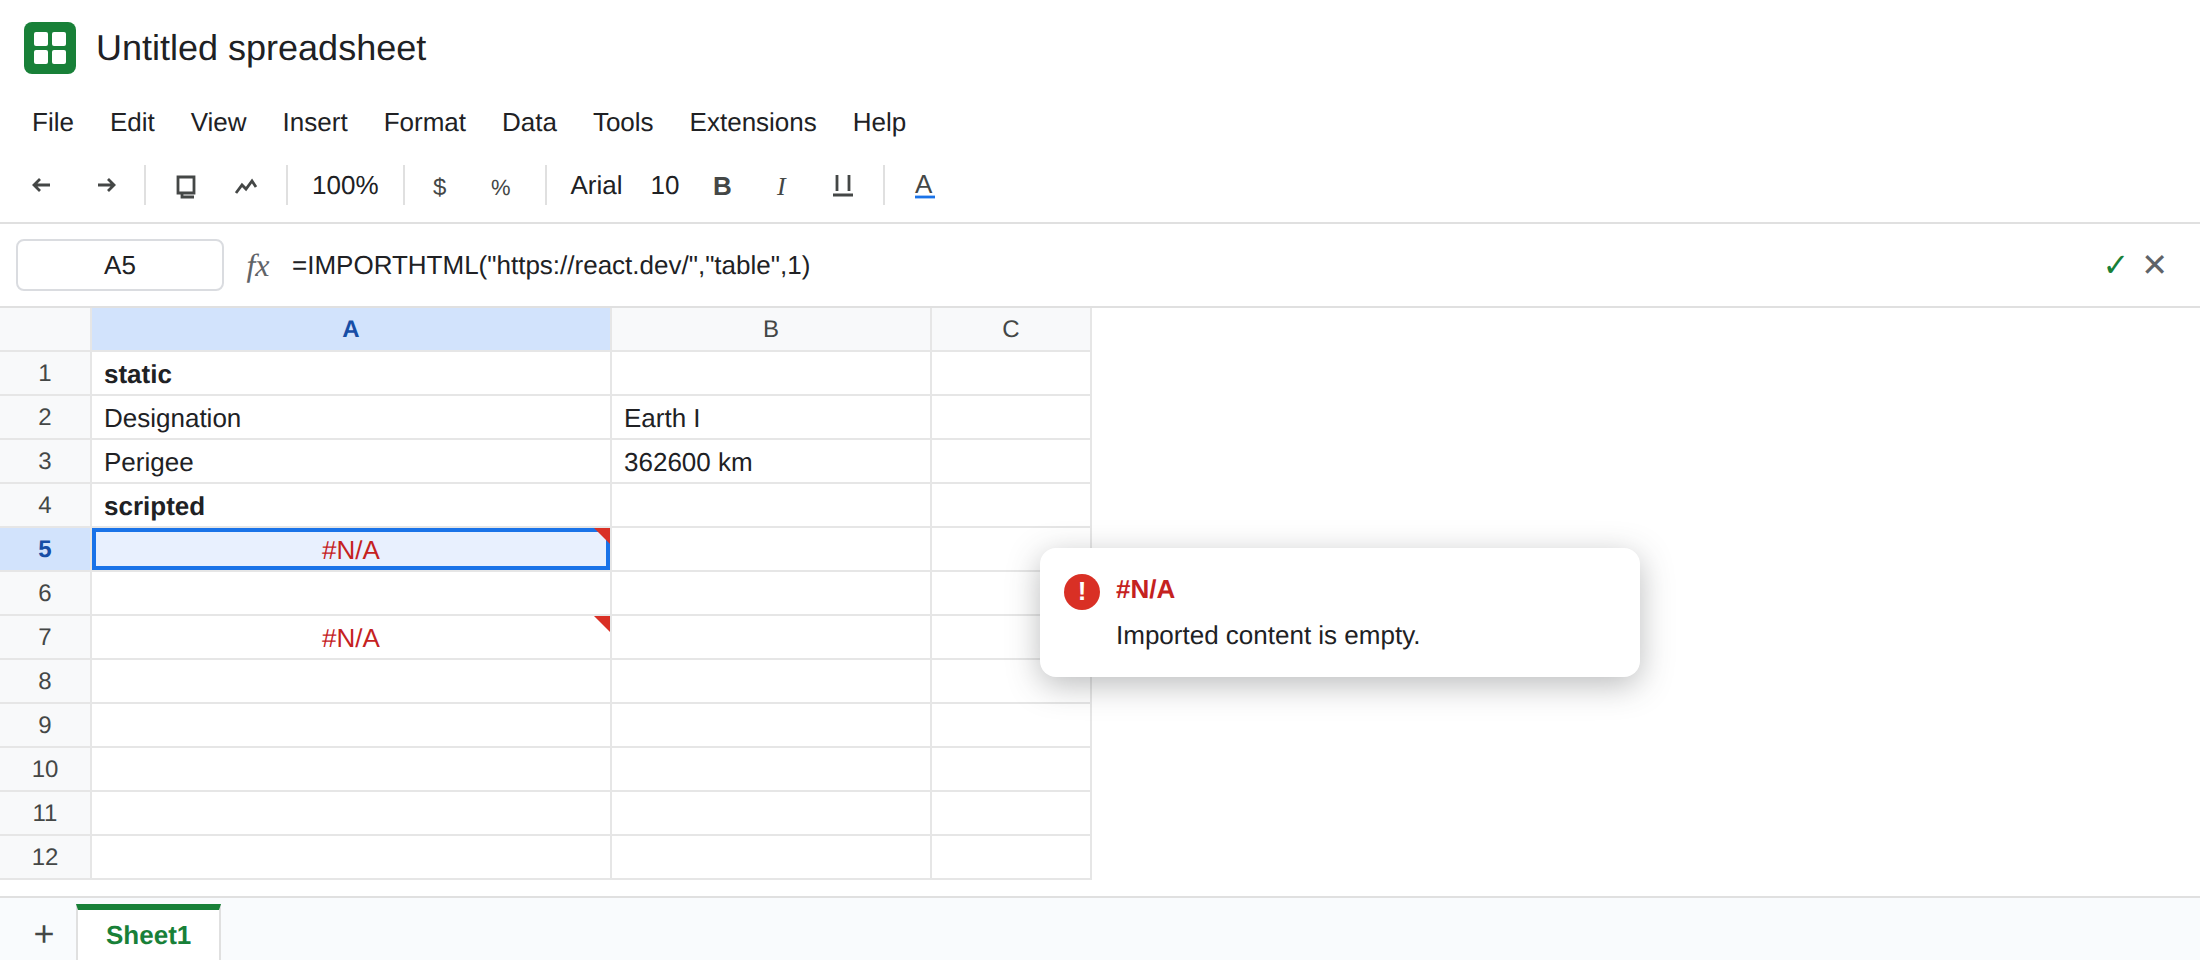The height and width of the screenshot is (960, 2200).
Task: Click the 'Designation' cell
Action: [x=351, y=418]
